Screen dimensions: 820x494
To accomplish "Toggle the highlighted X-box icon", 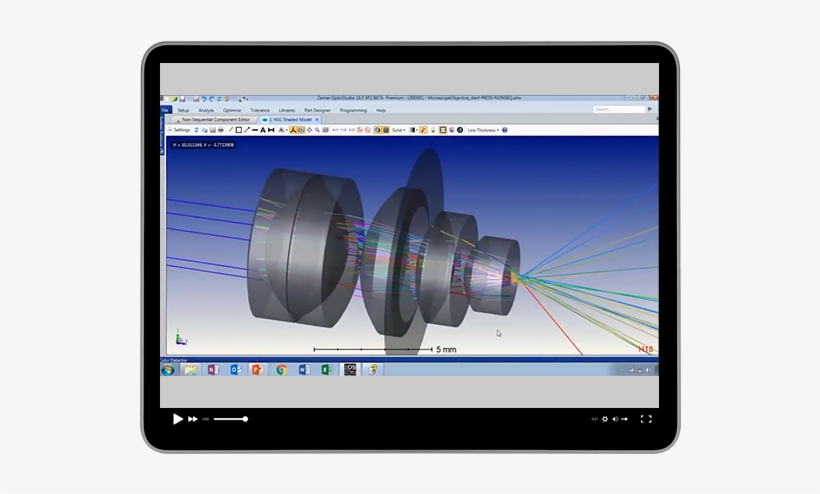I will [x=443, y=130].
